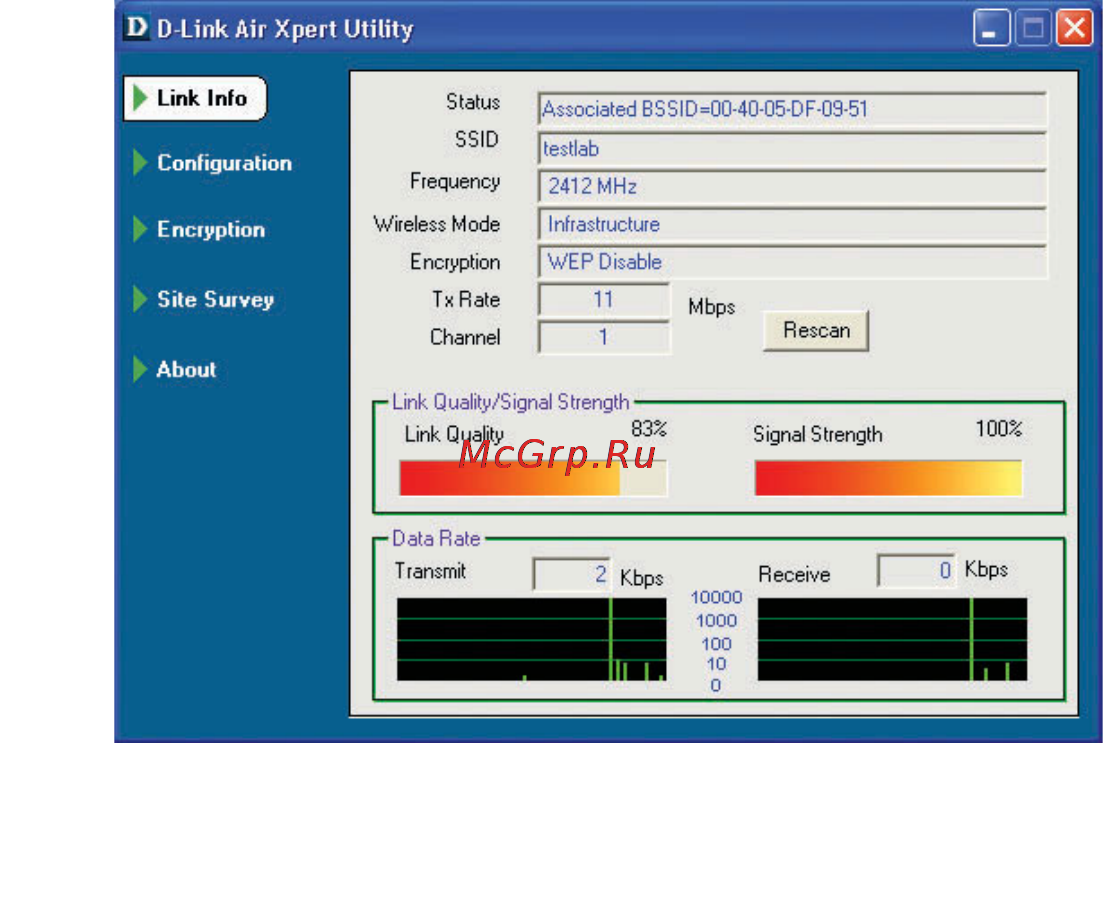Click the D-Link logo in title bar
Image resolution: width=1103 pixels, height=907 pixels.
[x=136, y=28]
